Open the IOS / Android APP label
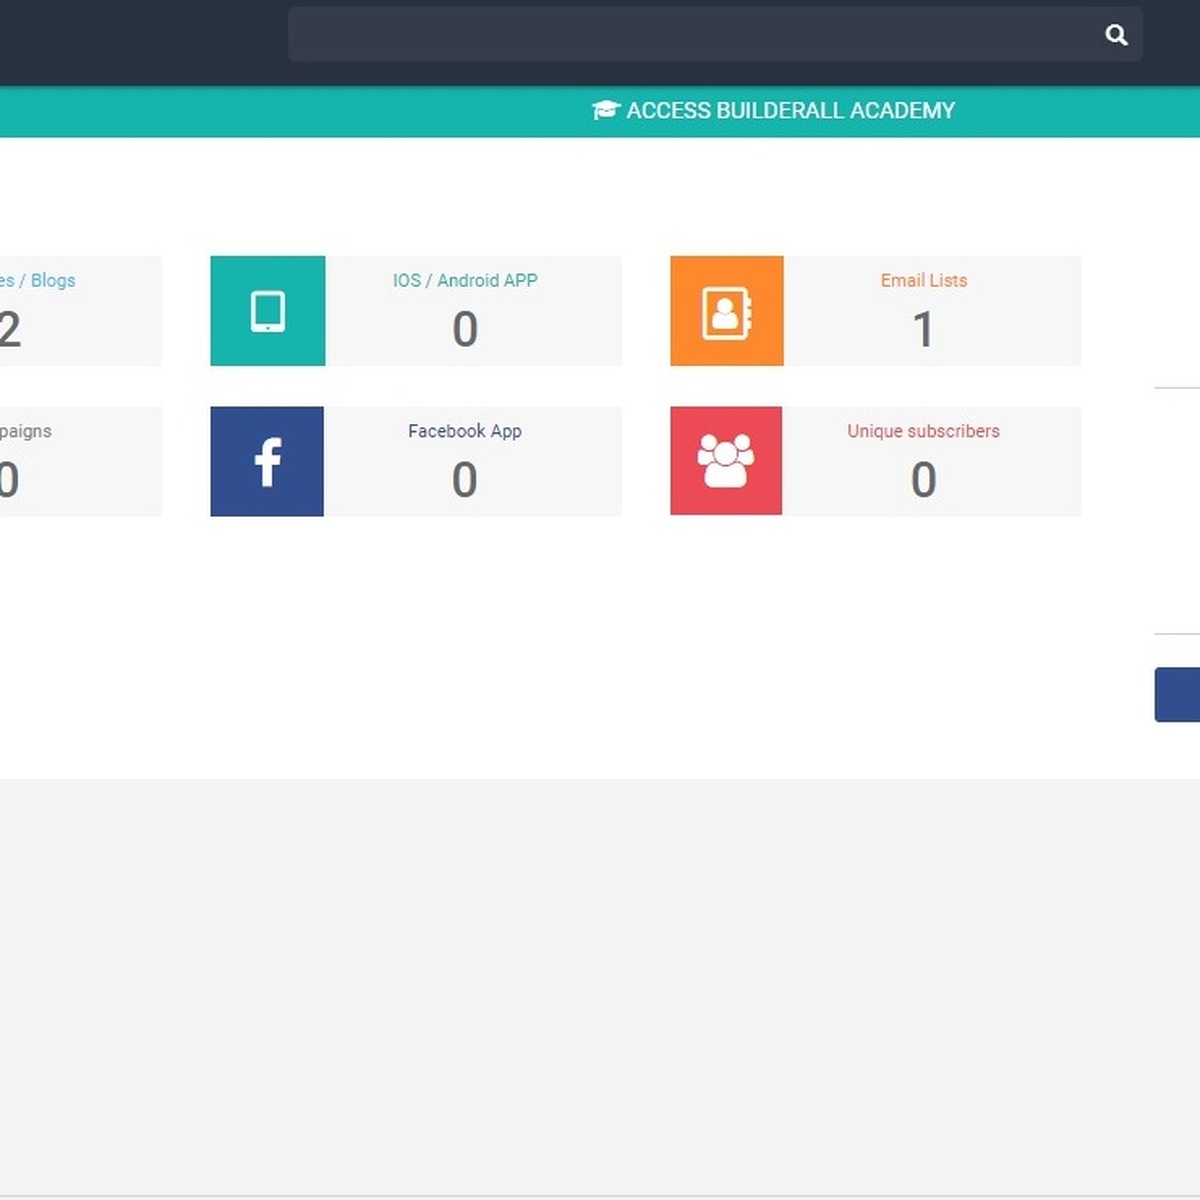1200x1200 pixels. click(465, 281)
